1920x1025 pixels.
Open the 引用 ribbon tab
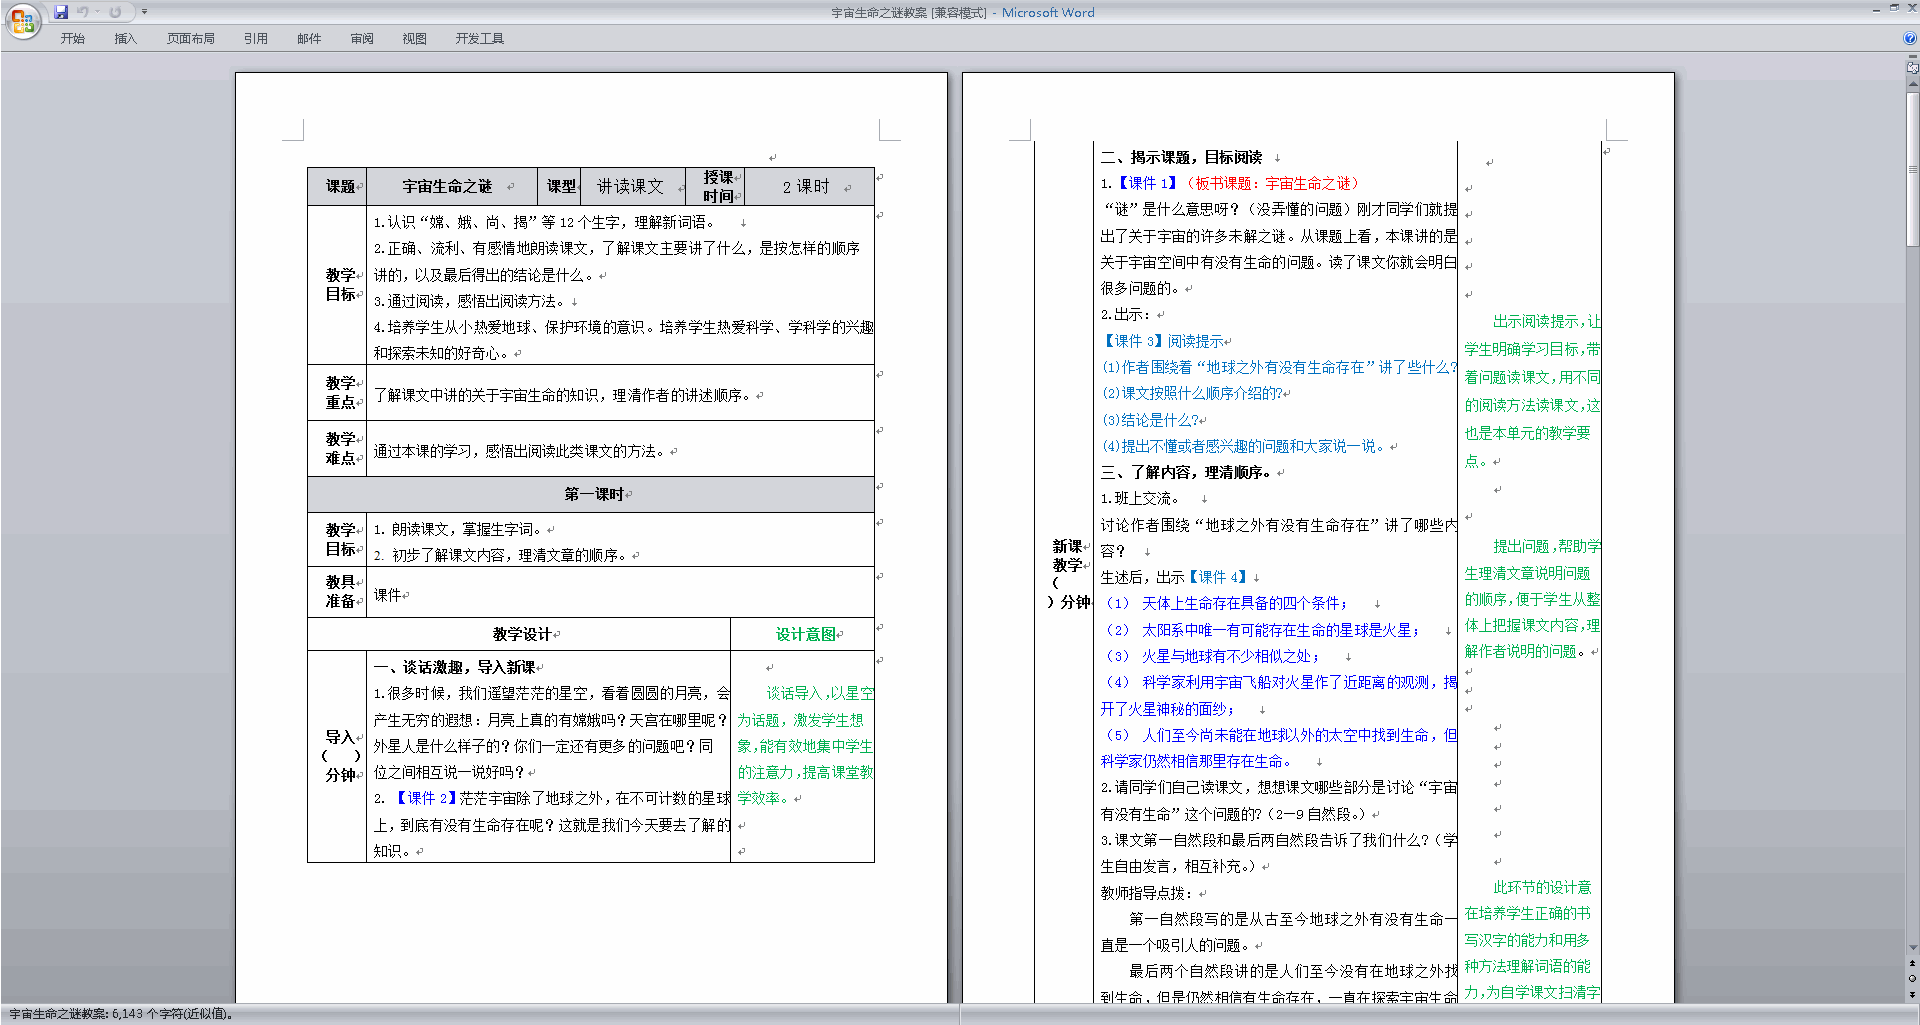coord(256,38)
